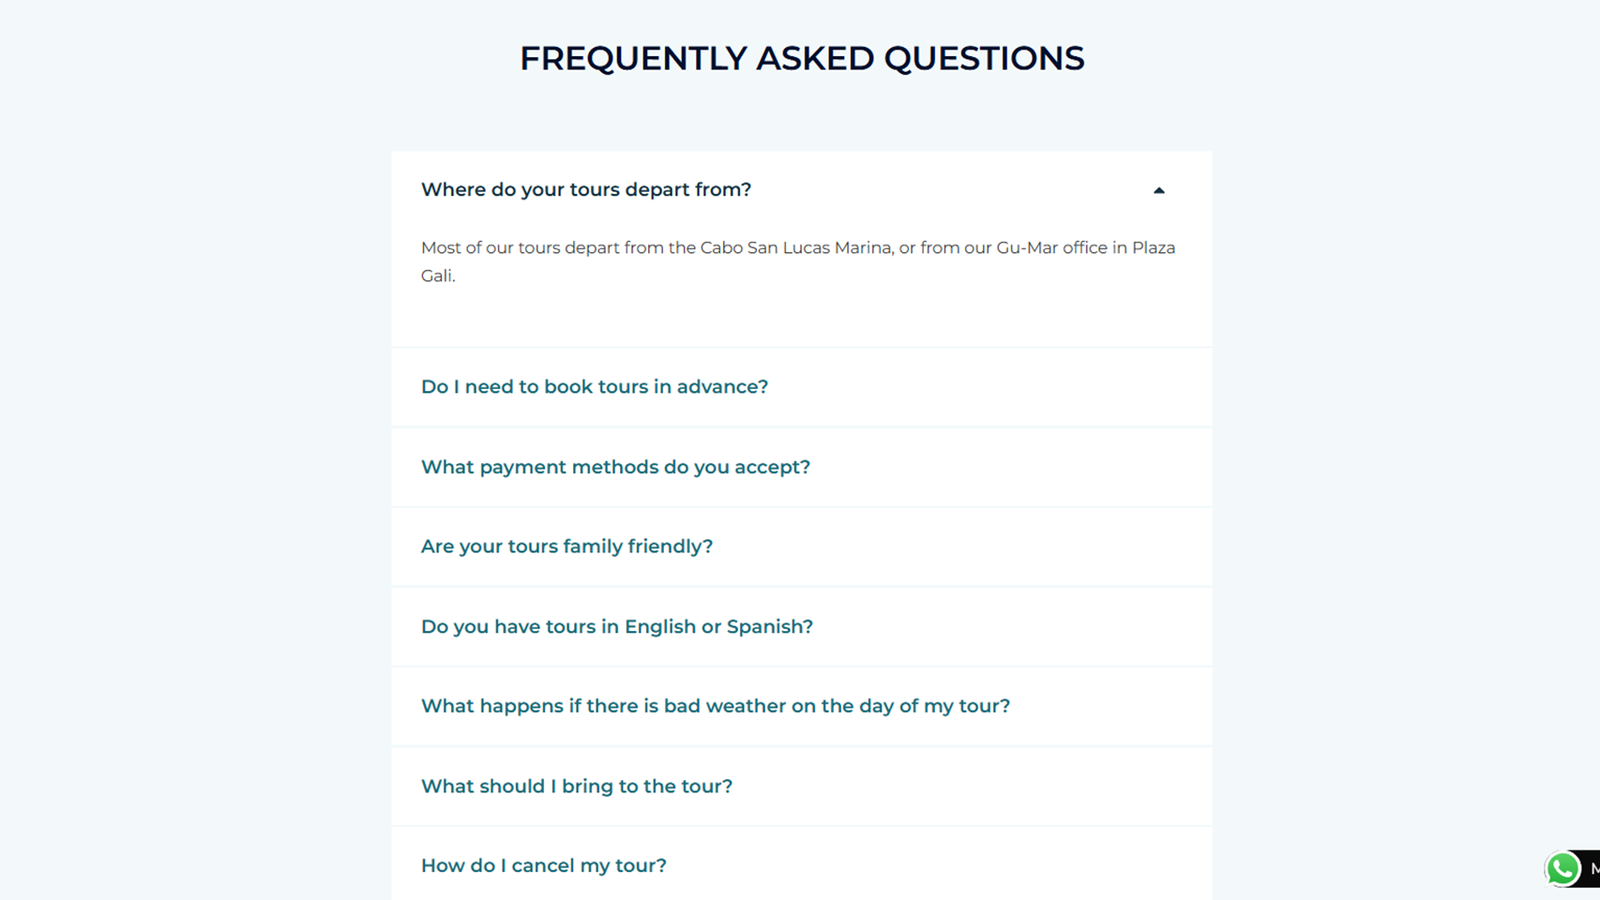Click the word "QUESTIONS" in the page heading

(984, 59)
